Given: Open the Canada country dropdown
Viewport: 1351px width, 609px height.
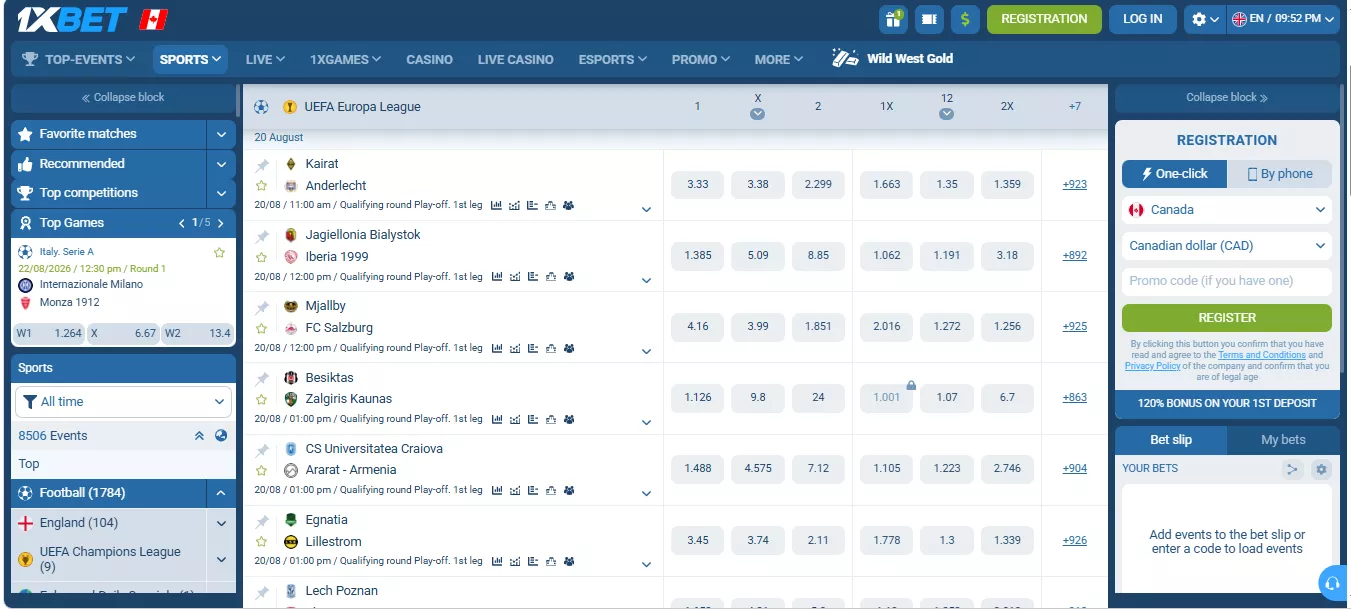Looking at the screenshot, I should (x=1227, y=210).
